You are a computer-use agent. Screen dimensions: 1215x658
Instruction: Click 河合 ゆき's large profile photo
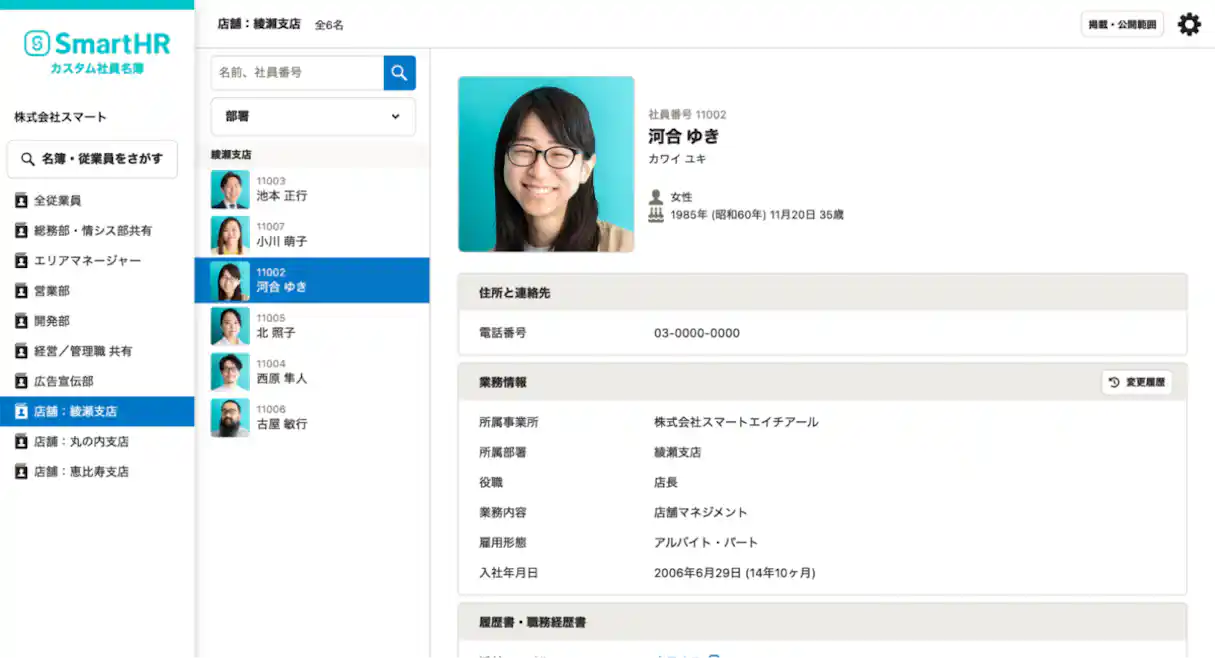546,163
